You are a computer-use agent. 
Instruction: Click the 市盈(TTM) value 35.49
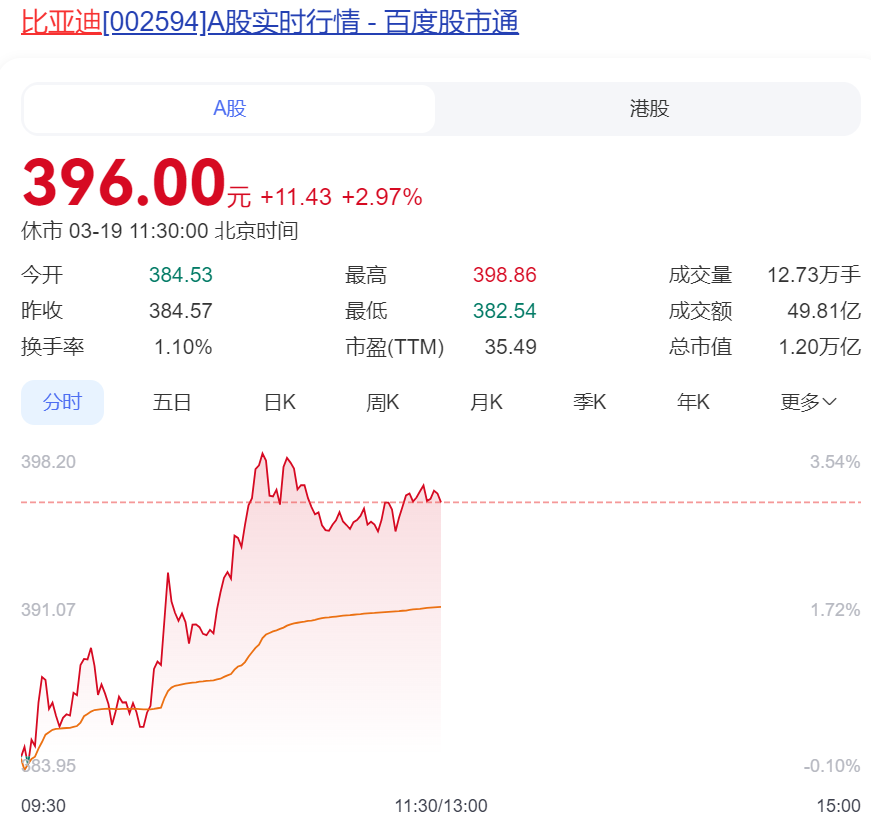(x=511, y=347)
